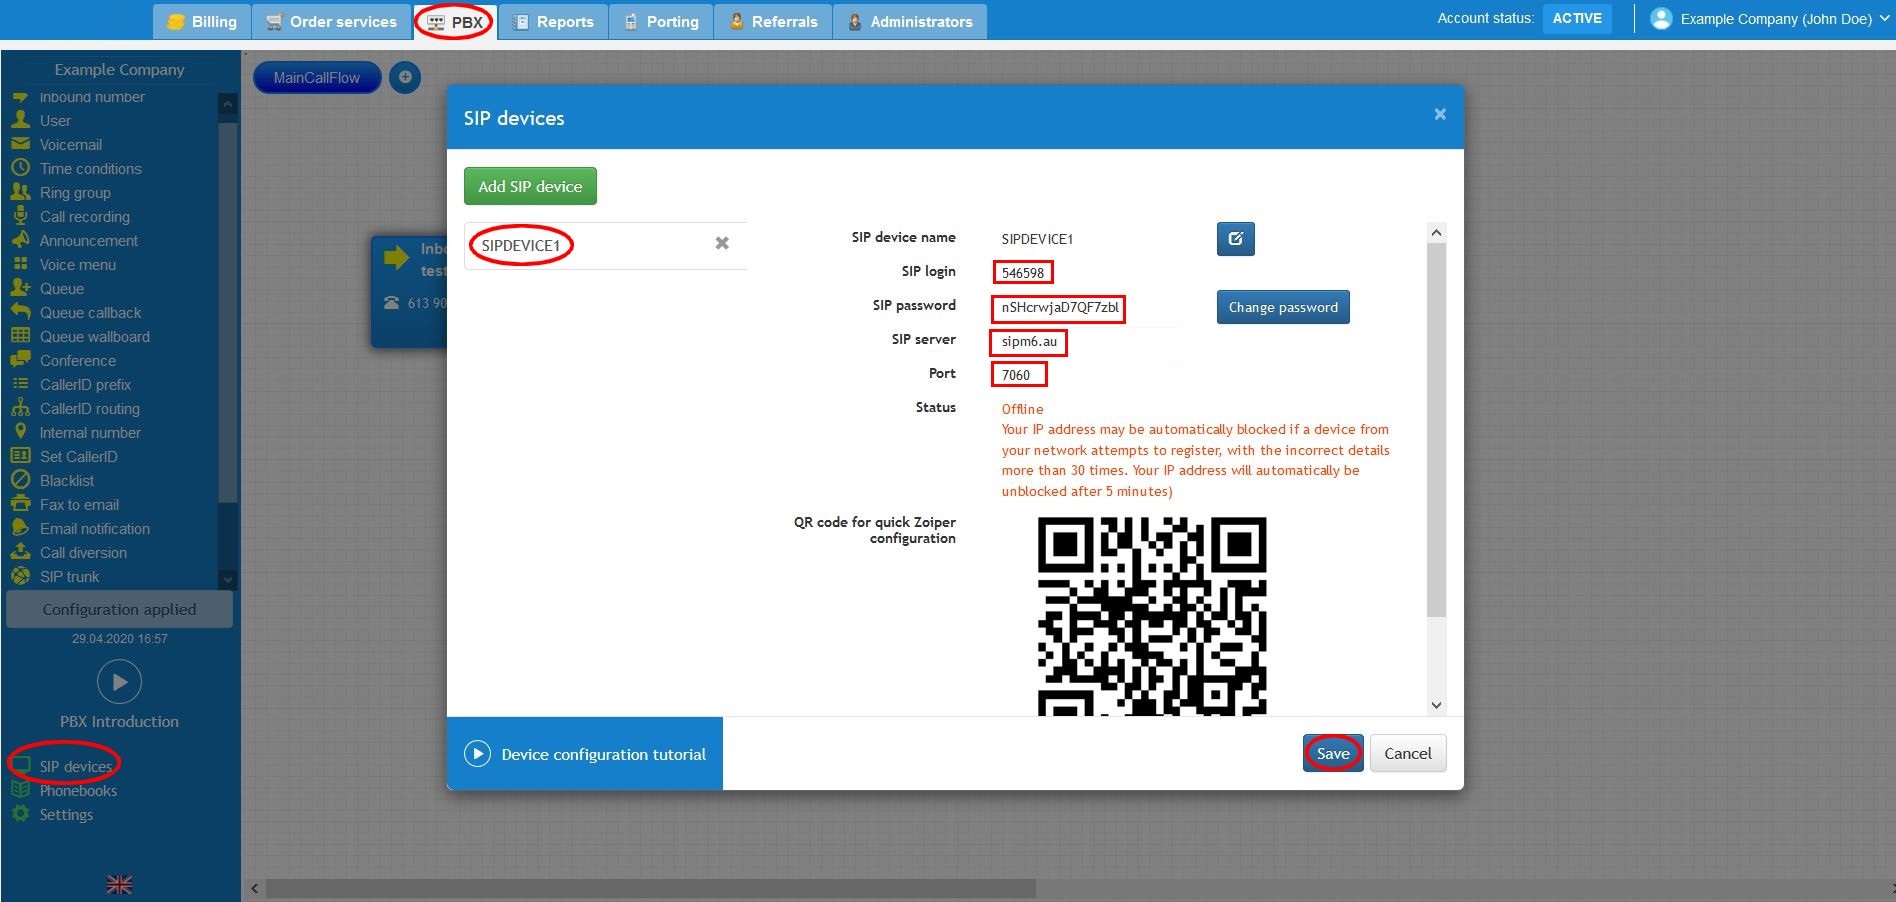Select the SIP trunk icon

click(20, 576)
